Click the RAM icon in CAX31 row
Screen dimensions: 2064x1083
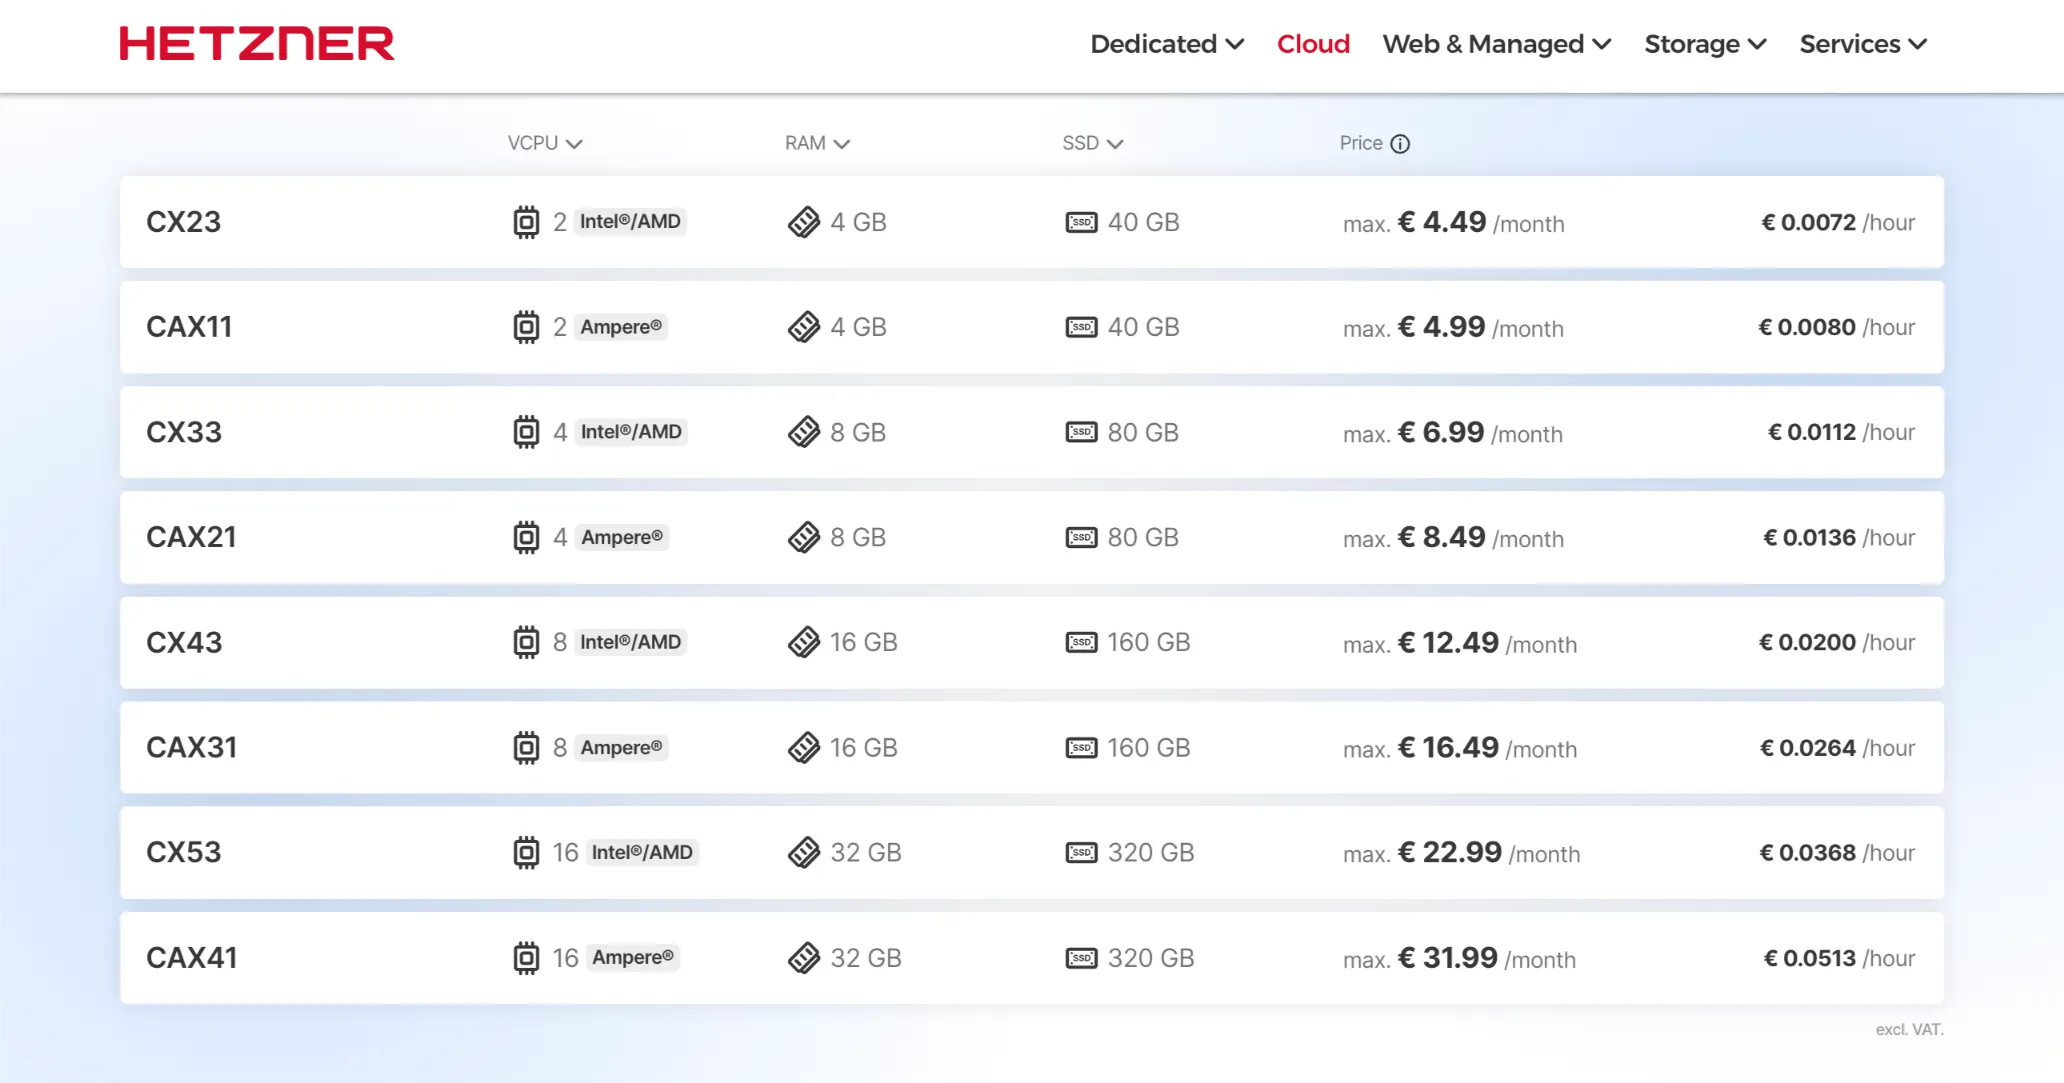tap(803, 747)
